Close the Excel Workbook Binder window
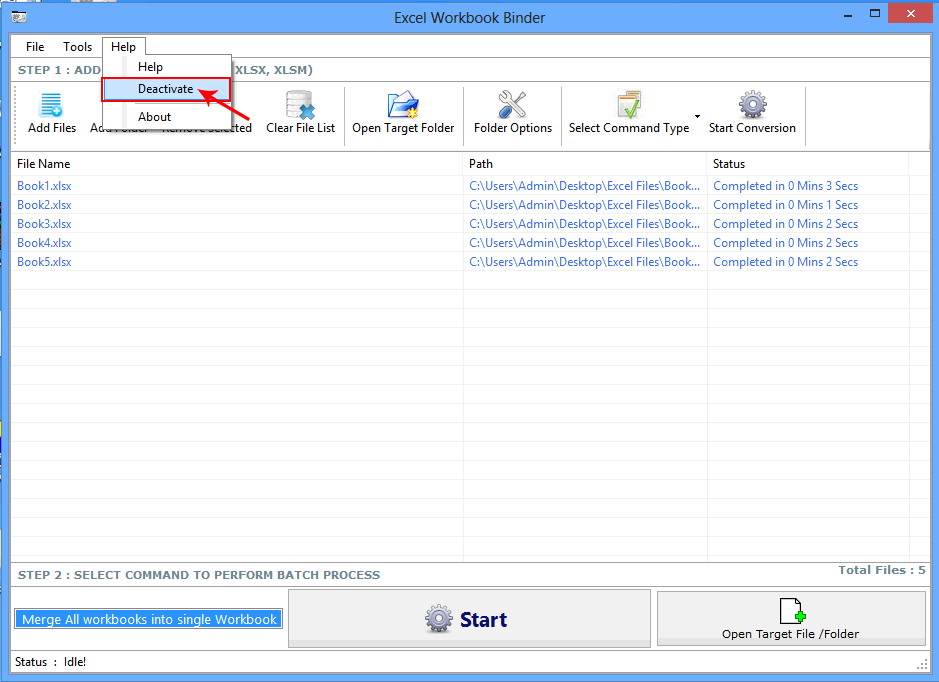This screenshot has height=682, width=939. tap(911, 14)
